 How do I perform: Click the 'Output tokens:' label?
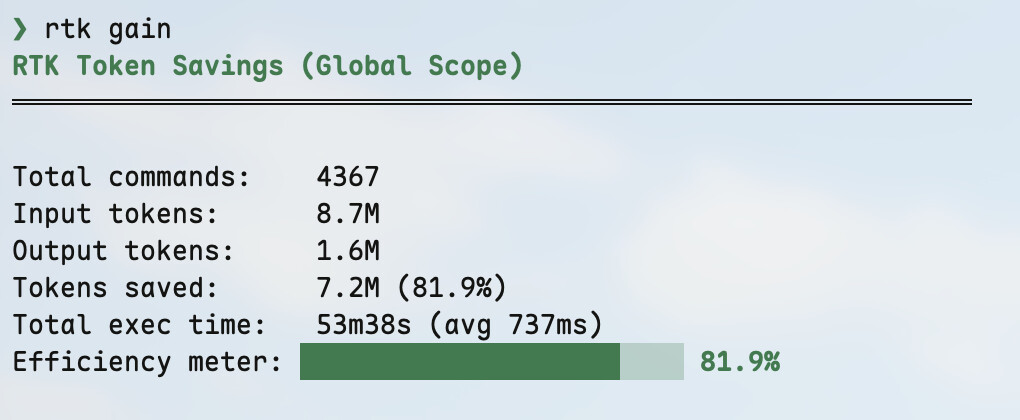[x=124, y=251]
